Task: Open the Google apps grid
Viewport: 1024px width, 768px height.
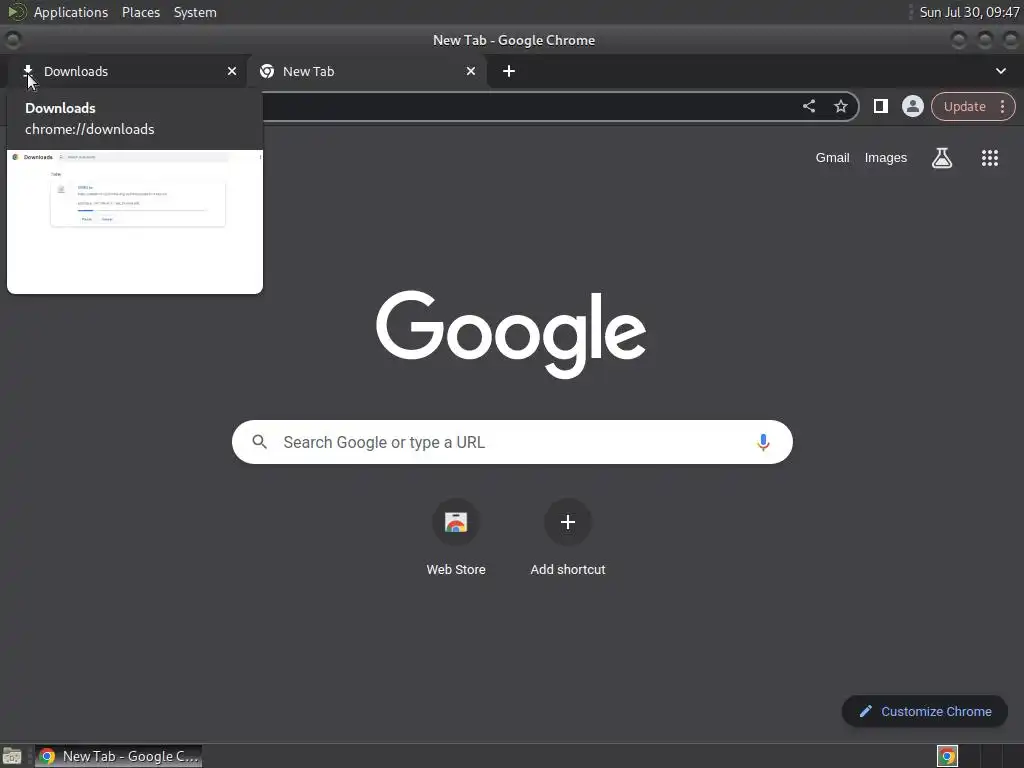Action: [x=990, y=157]
